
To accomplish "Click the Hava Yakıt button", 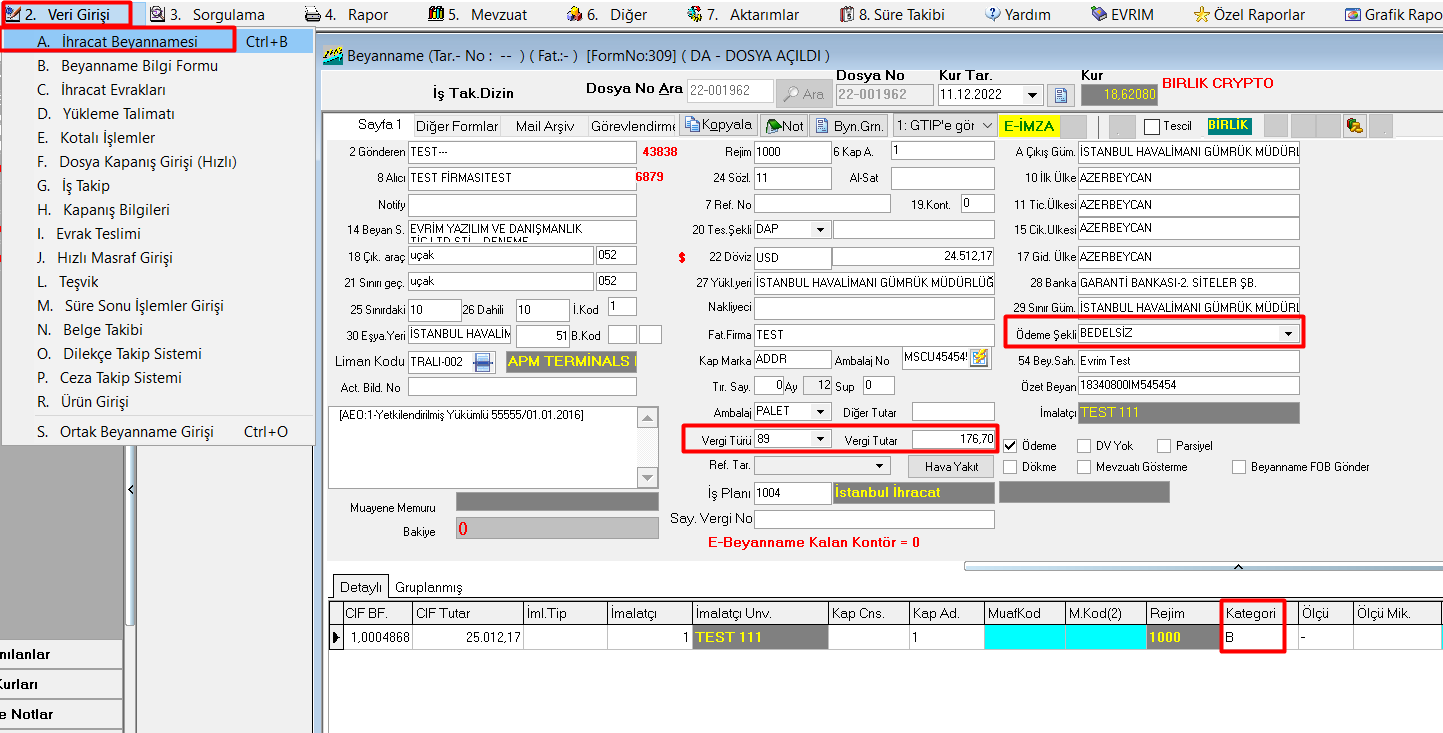I will click(x=951, y=466).
